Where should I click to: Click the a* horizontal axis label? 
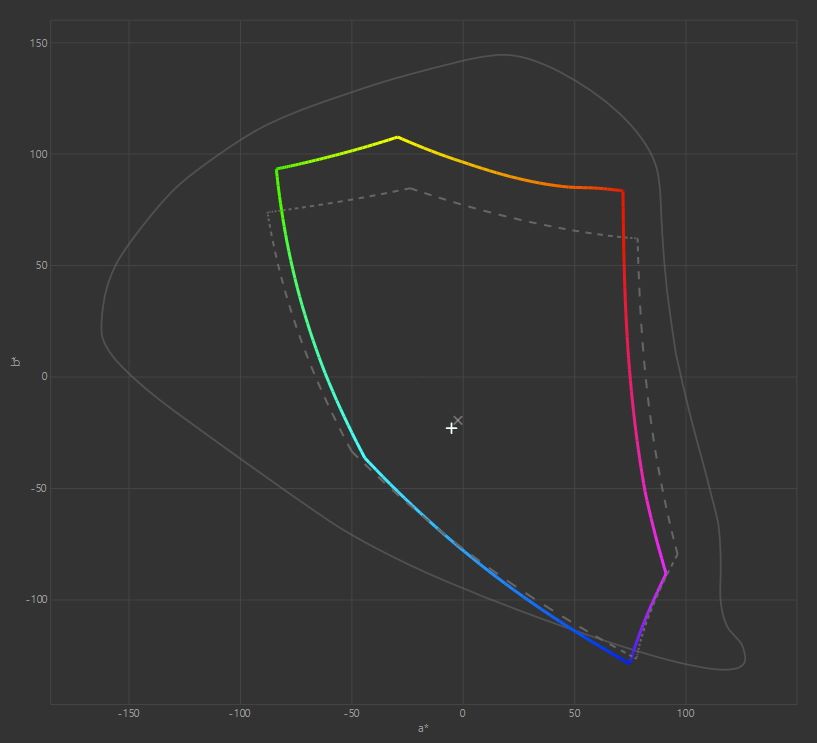tap(423, 728)
